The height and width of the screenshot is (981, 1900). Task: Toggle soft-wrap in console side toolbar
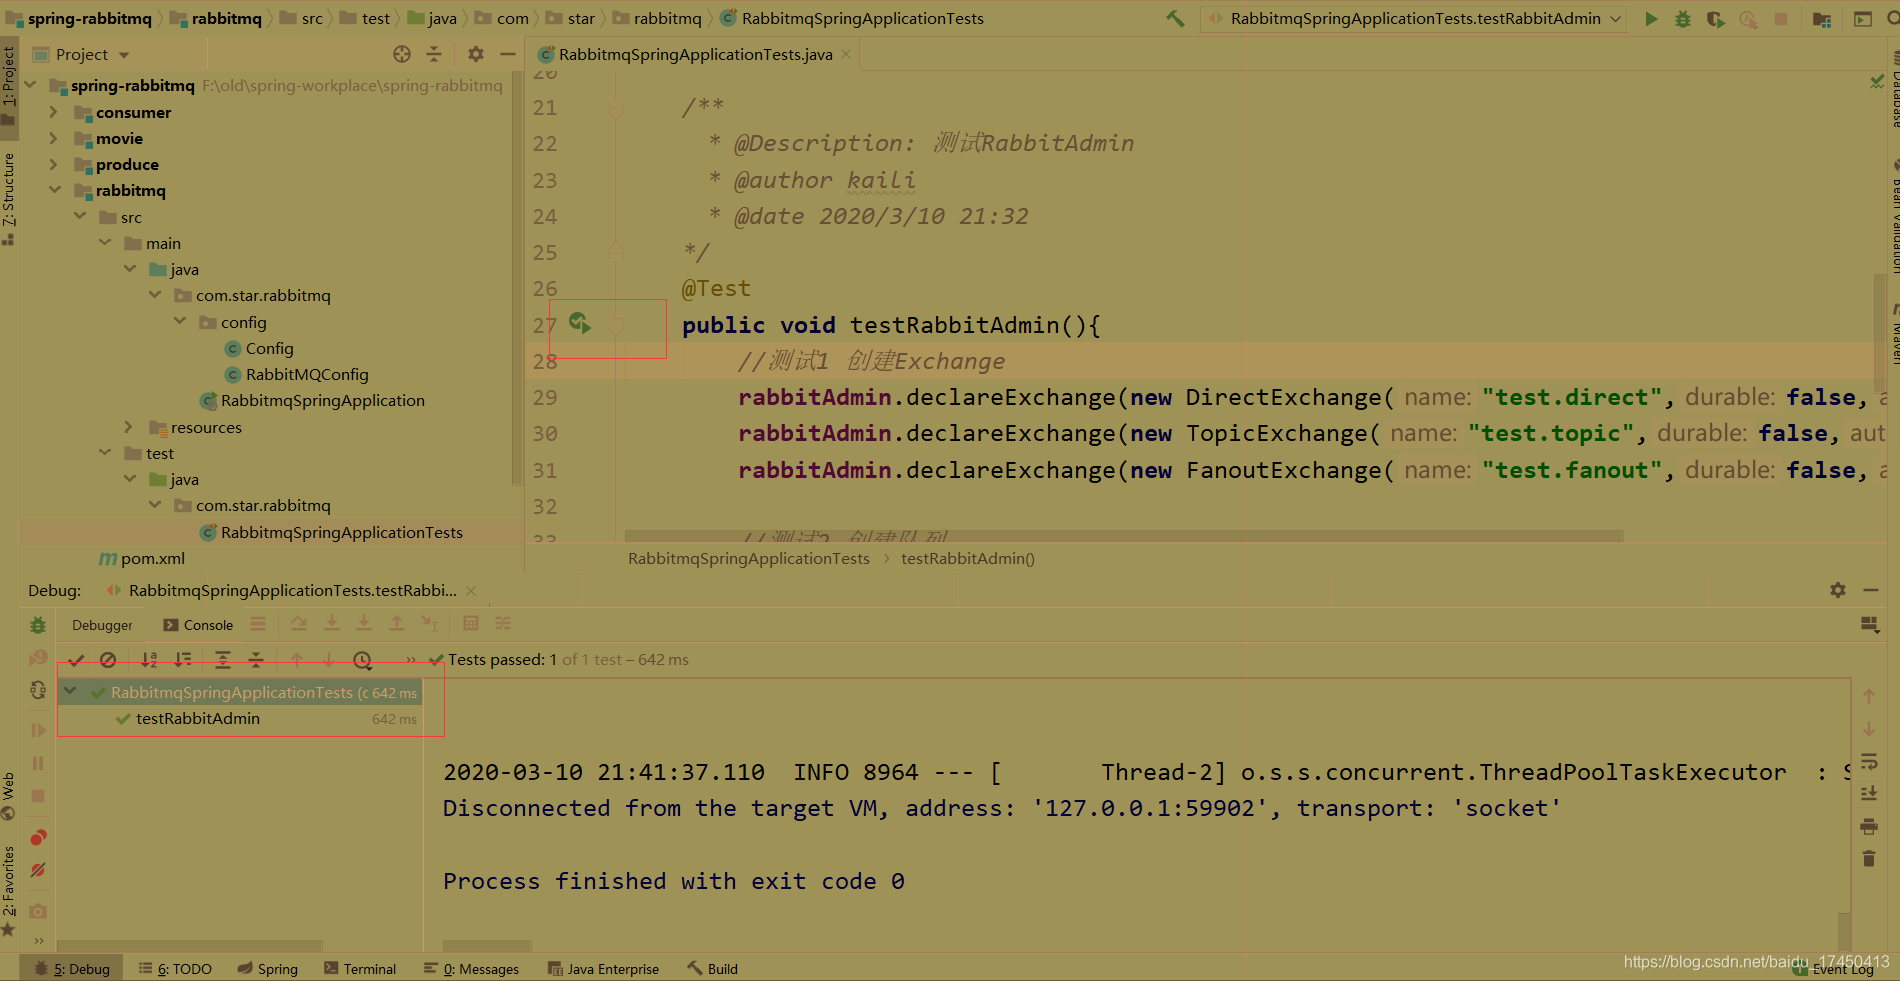pos(1868,761)
